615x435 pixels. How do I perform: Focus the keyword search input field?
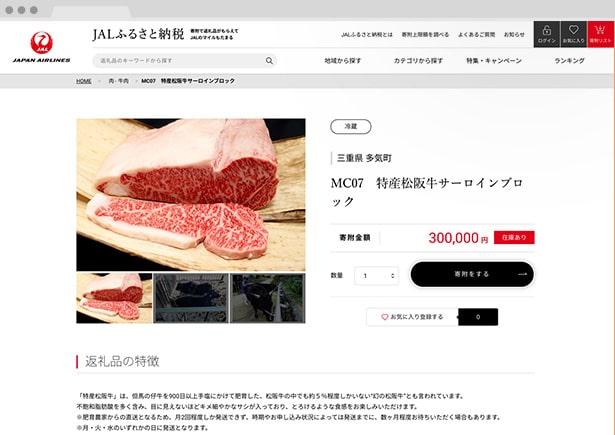tap(180, 60)
